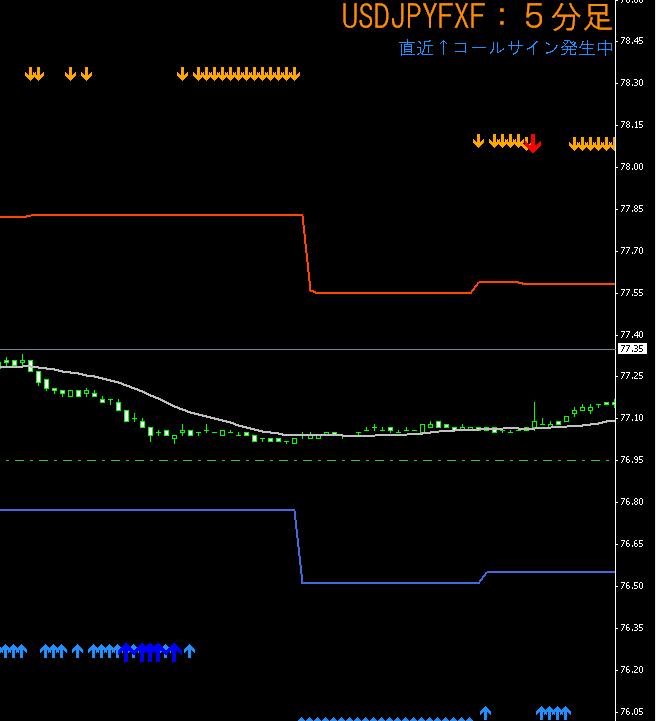656x721 pixels.
Task: Click the 77.85 price axis label
Action: point(632,209)
